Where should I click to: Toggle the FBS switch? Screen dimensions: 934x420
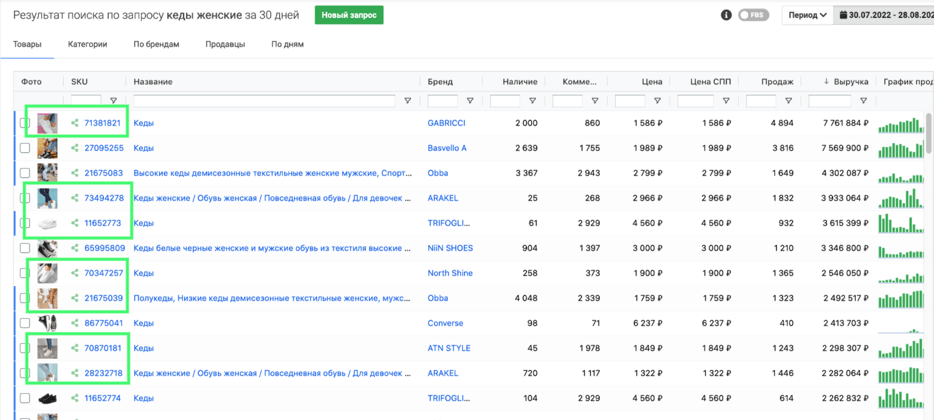point(753,15)
